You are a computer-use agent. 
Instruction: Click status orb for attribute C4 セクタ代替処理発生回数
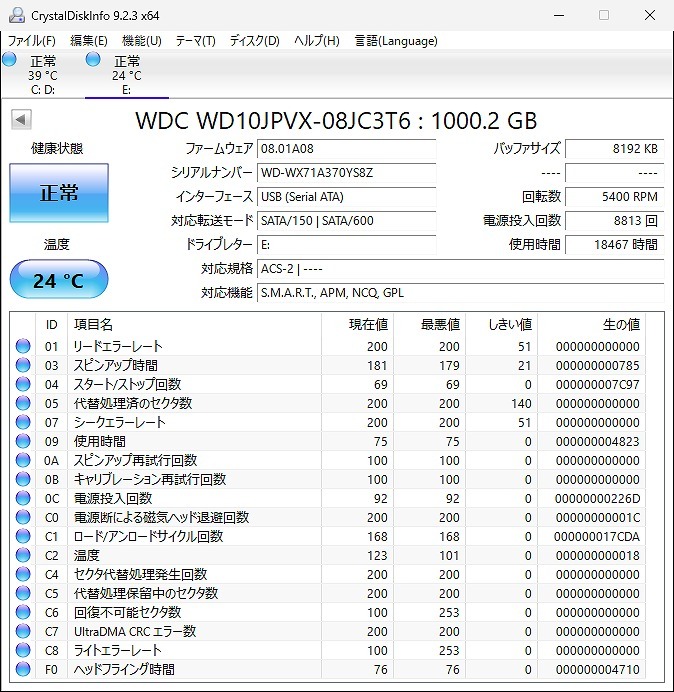(x=23, y=574)
